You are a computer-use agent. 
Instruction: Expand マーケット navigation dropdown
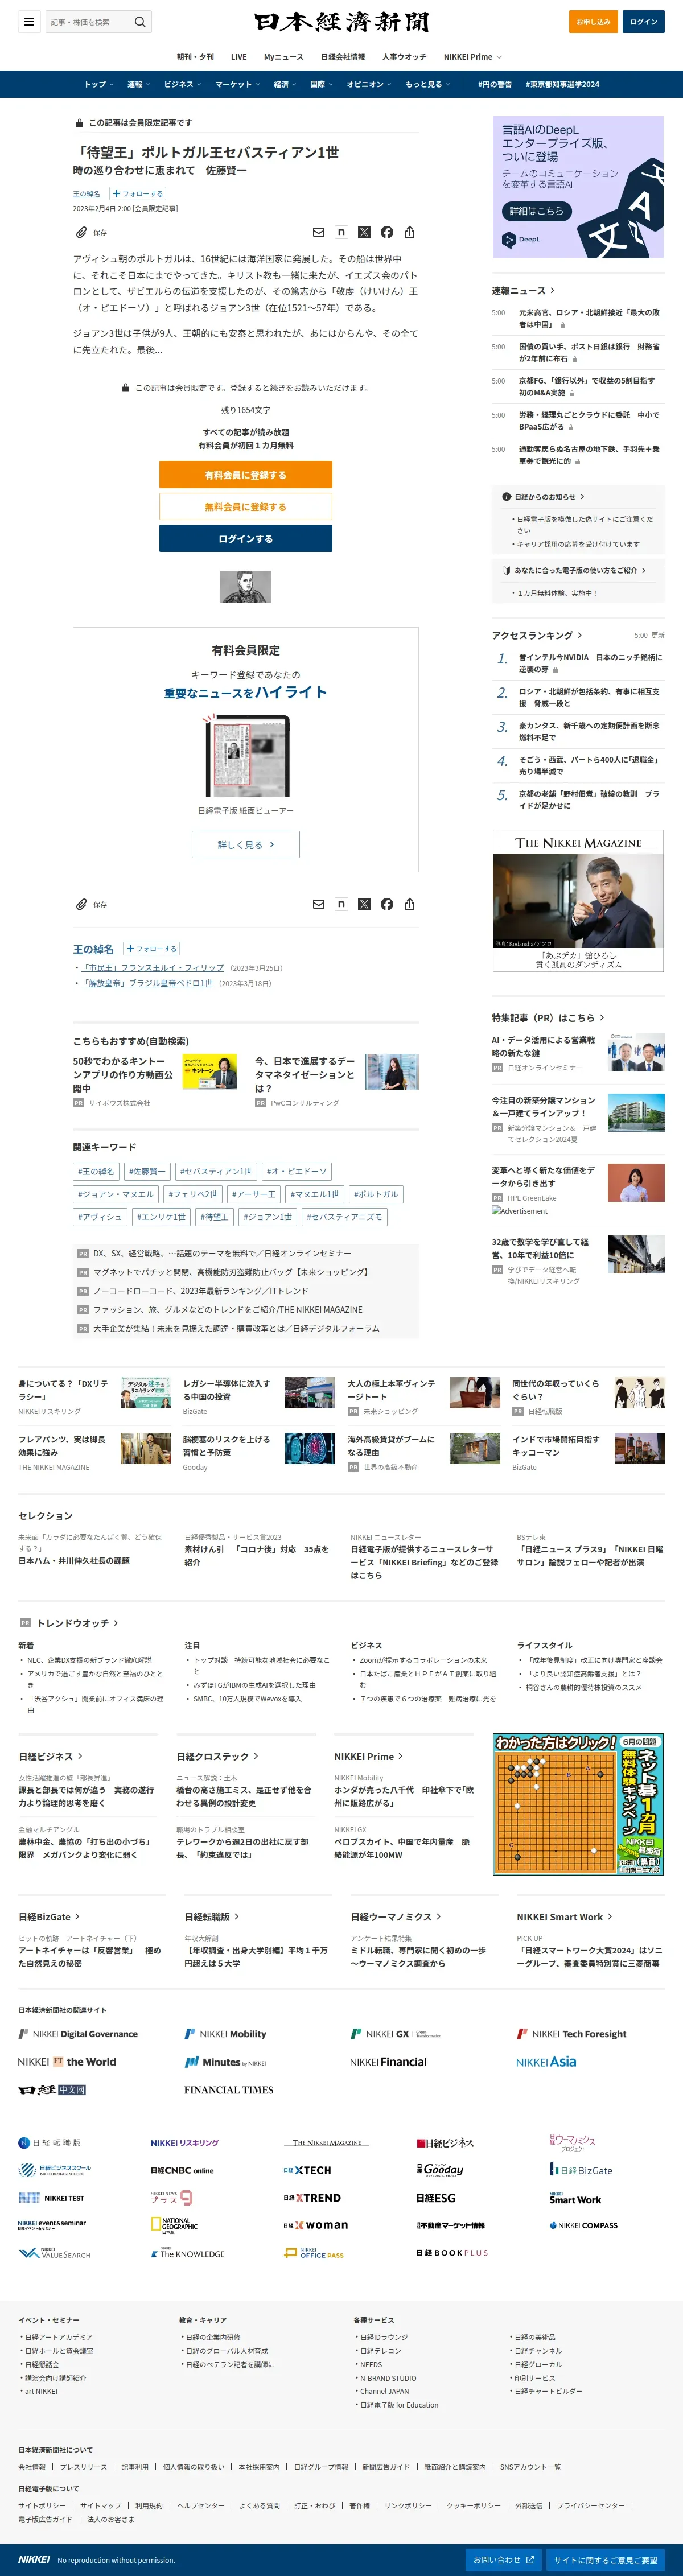(237, 84)
